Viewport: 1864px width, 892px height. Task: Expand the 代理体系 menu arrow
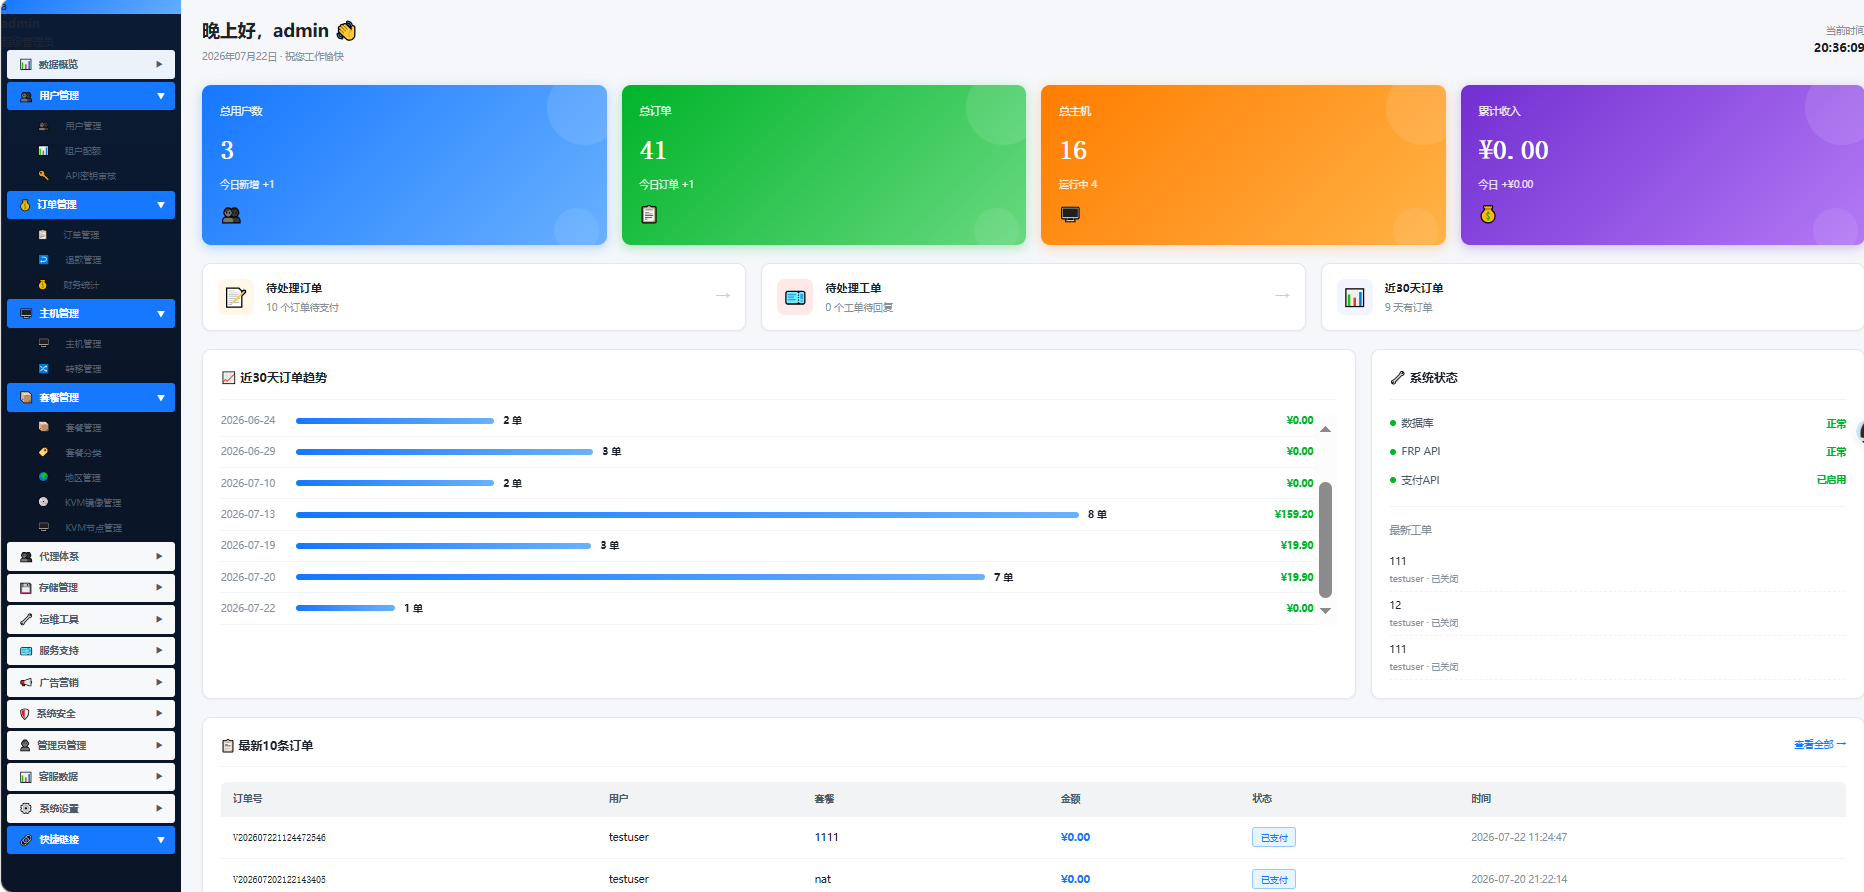coord(159,556)
